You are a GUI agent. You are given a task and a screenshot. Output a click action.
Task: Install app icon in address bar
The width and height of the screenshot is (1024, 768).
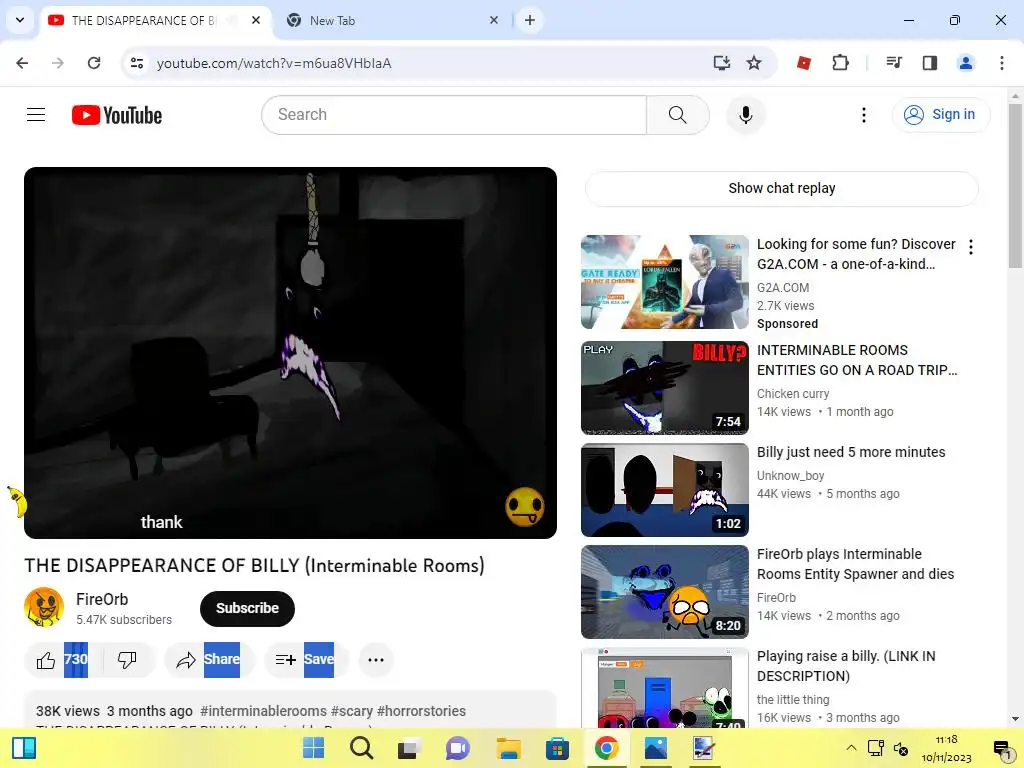(721, 63)
